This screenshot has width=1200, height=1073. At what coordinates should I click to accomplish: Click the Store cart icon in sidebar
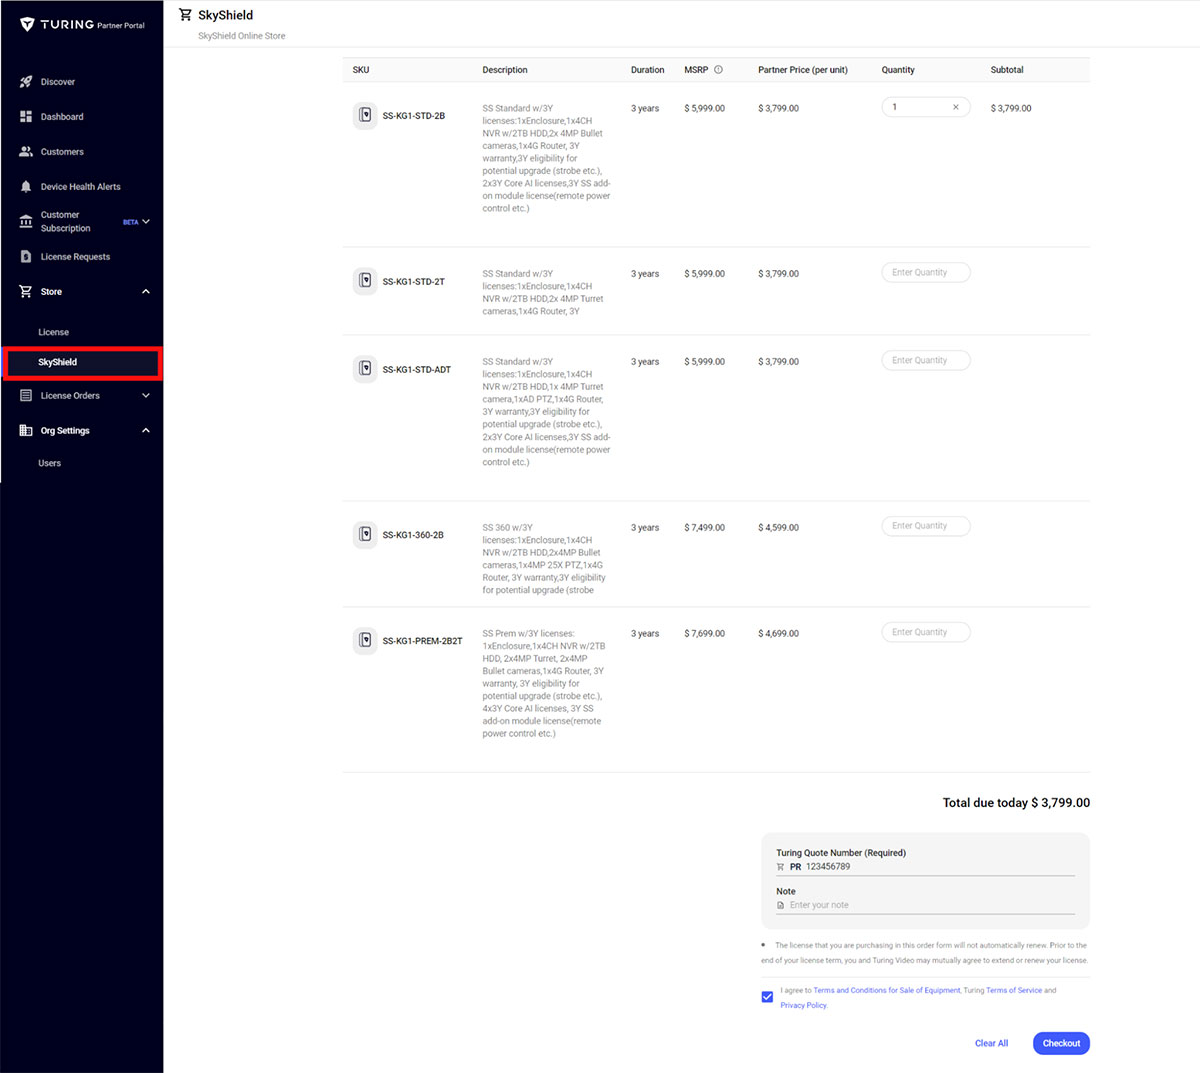(26, 292)
